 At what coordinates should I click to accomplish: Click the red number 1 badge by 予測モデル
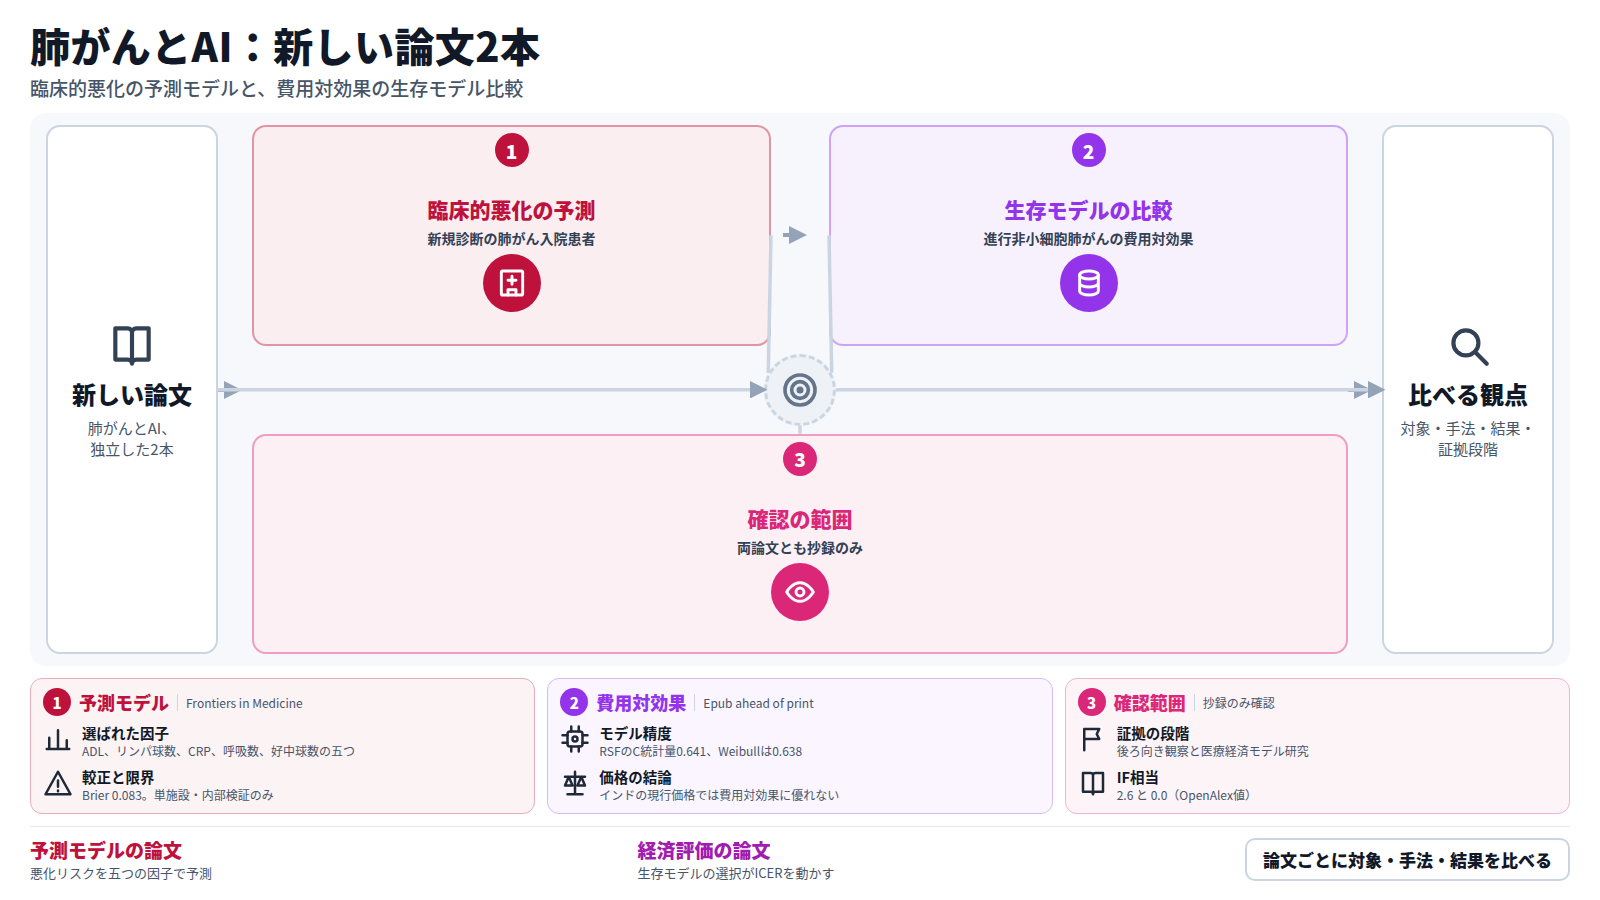[57, 703]
